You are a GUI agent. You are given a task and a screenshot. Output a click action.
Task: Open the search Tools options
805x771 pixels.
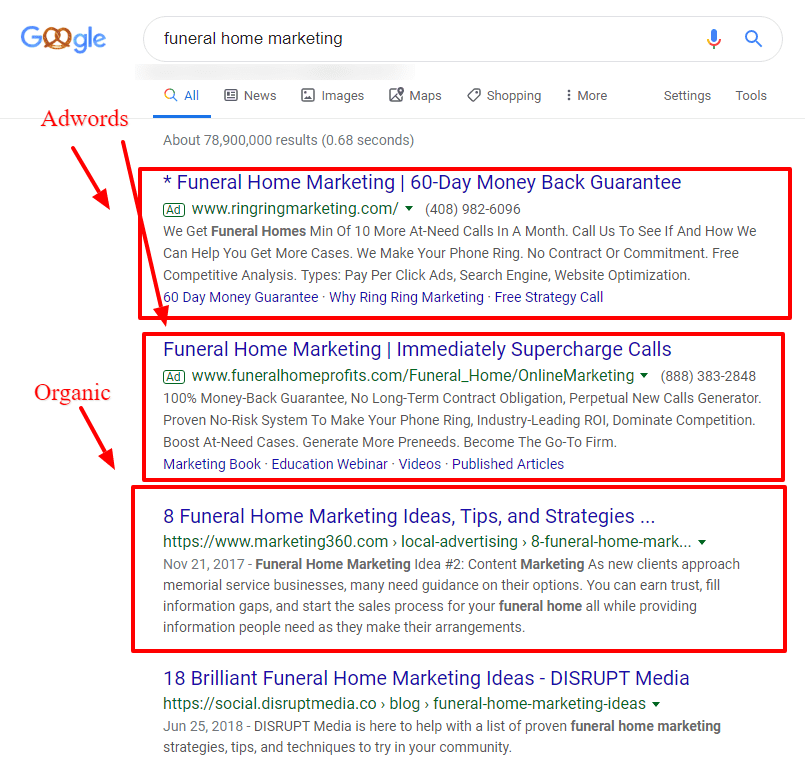[751, 96]
